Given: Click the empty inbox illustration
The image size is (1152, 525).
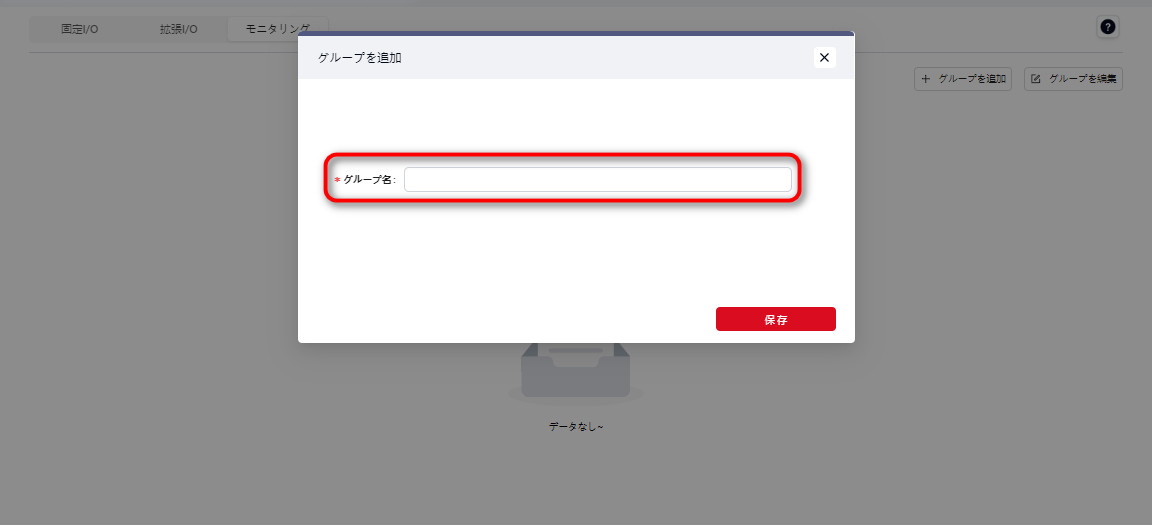Looking at the screenshot, I should [576, 372].
